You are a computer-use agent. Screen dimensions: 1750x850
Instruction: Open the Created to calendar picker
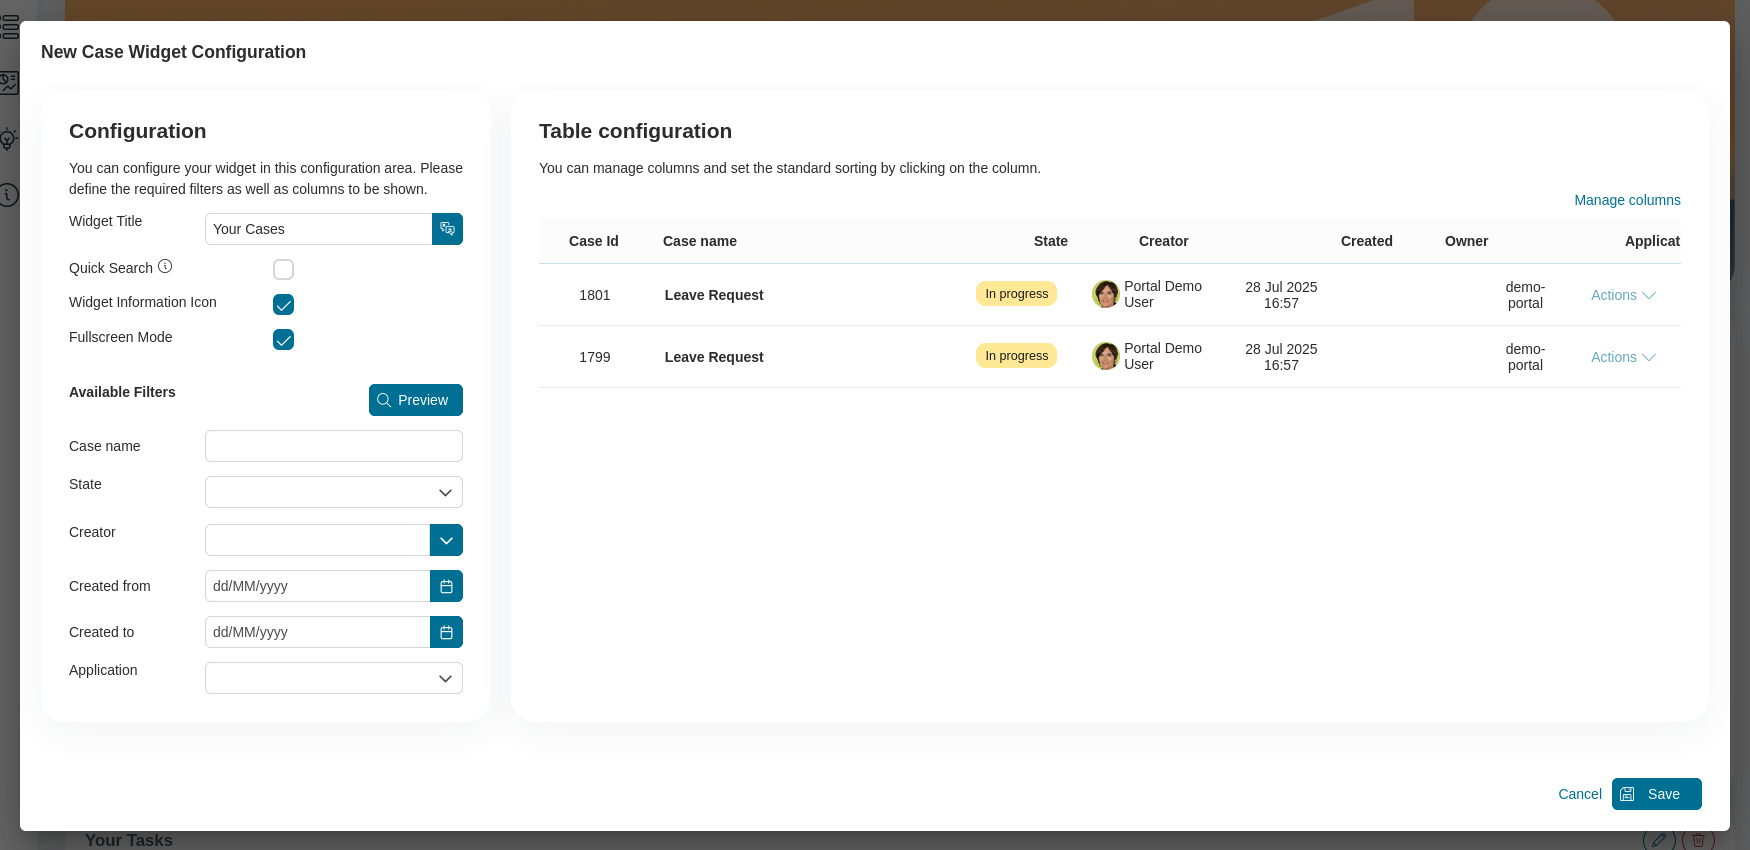click(x=446, y=632)
